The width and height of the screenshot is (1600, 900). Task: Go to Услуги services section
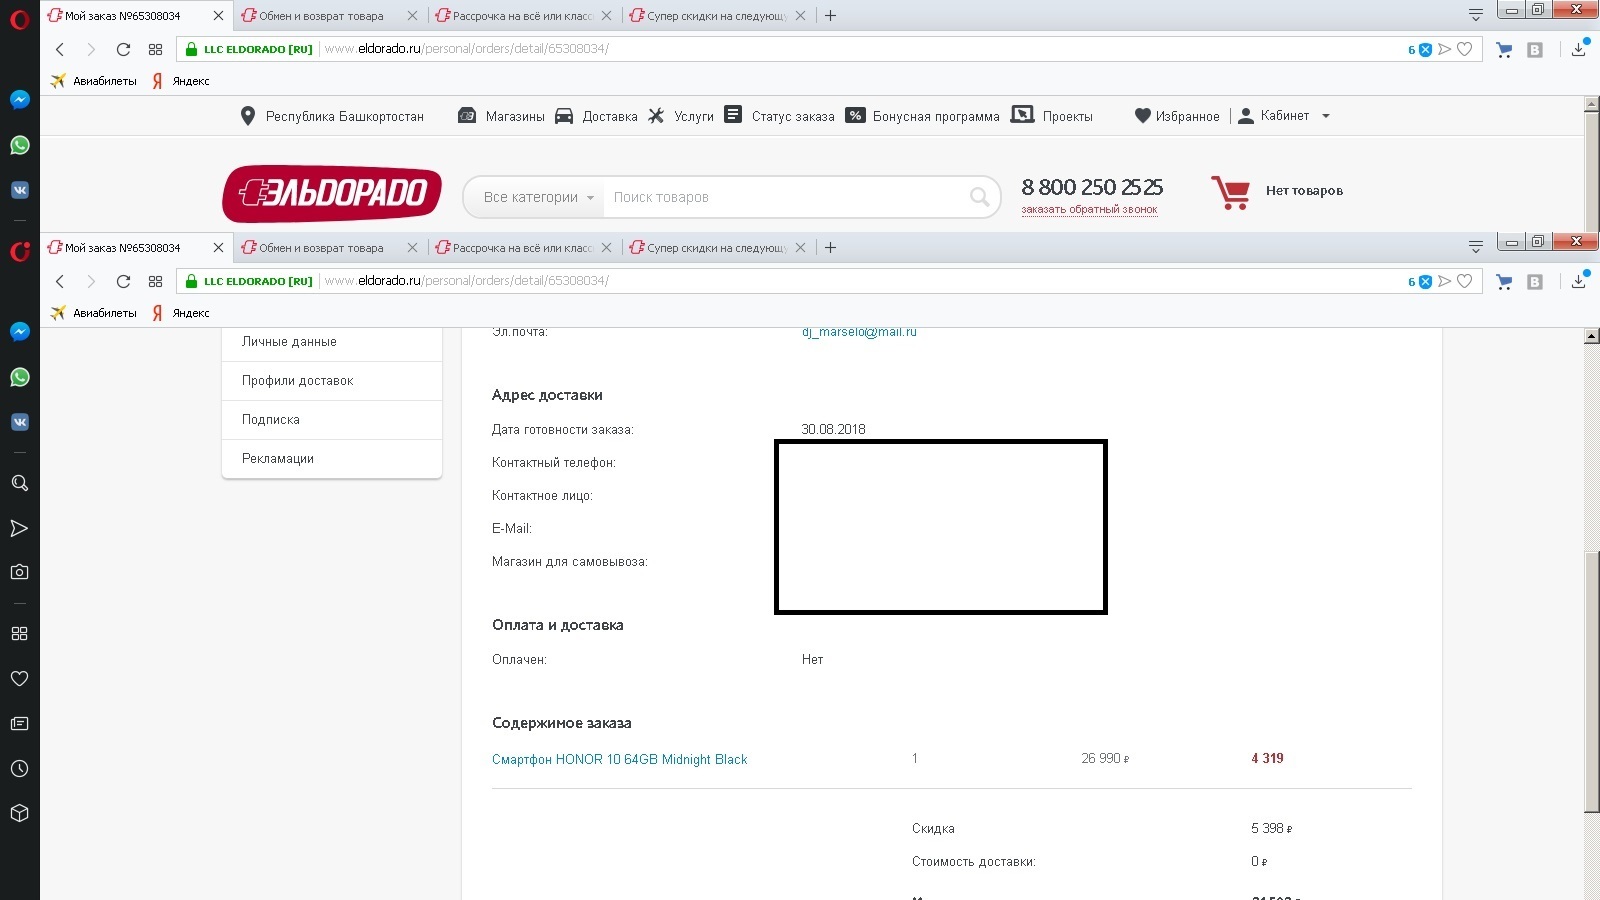click(681, 116)
